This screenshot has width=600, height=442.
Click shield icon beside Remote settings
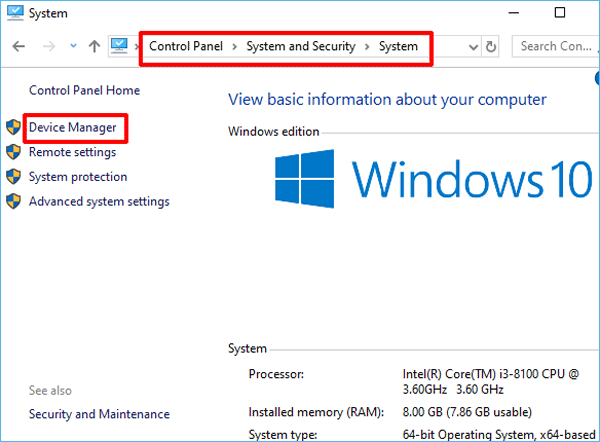click(13, 152)
